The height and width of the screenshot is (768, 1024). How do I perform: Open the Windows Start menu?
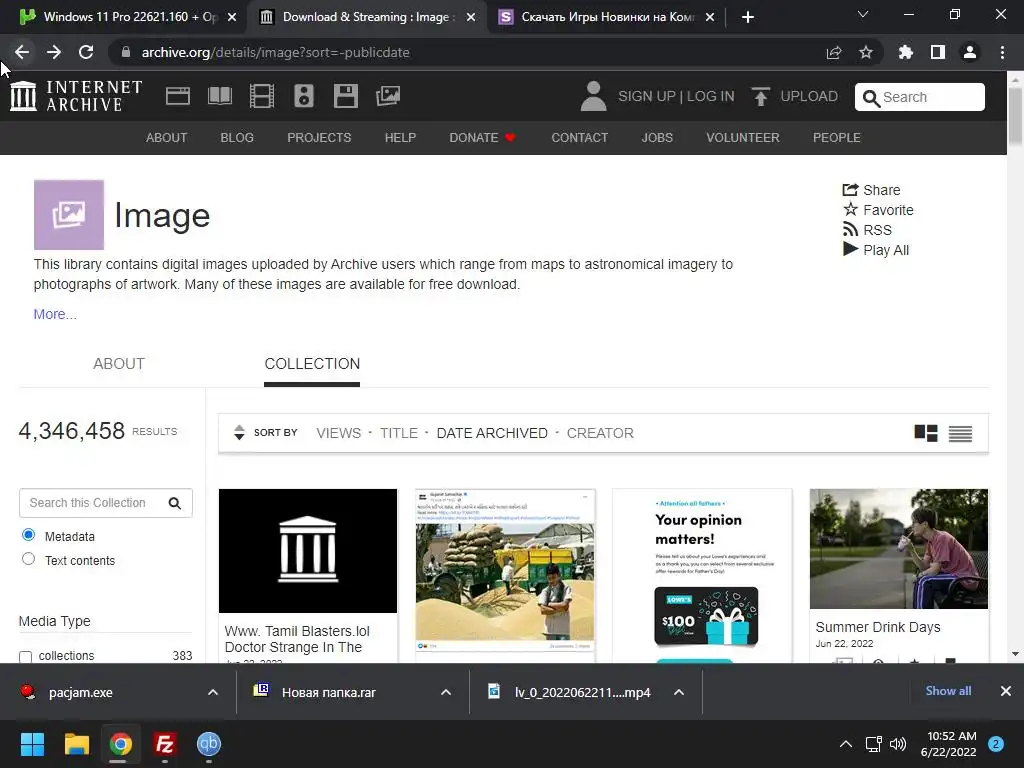point(32,744)
